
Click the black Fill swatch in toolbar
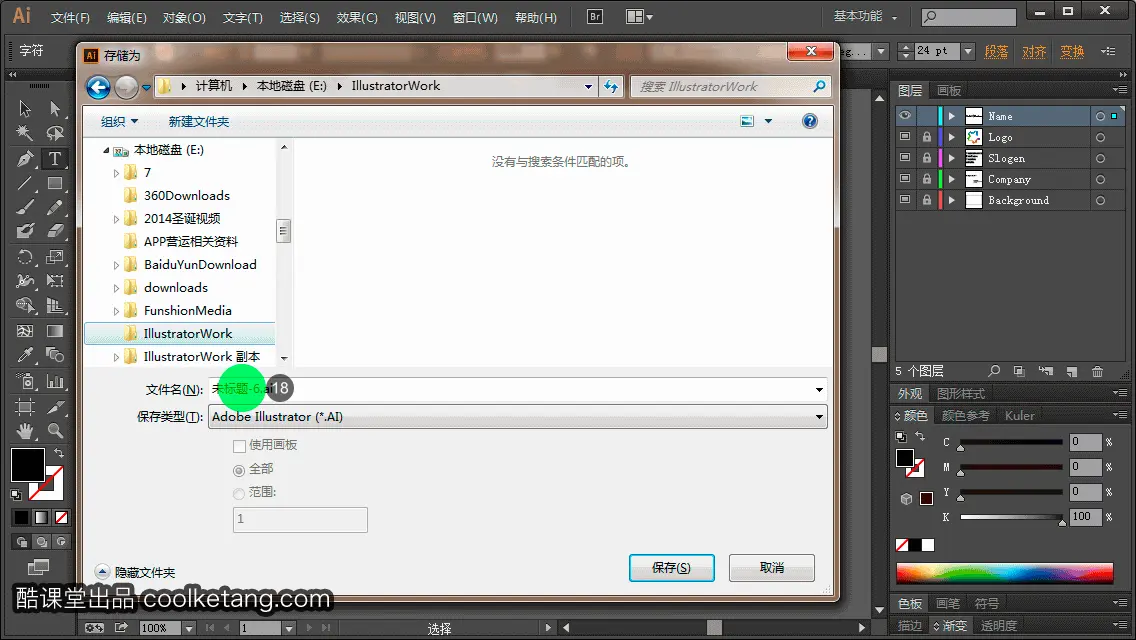(28, 465)
